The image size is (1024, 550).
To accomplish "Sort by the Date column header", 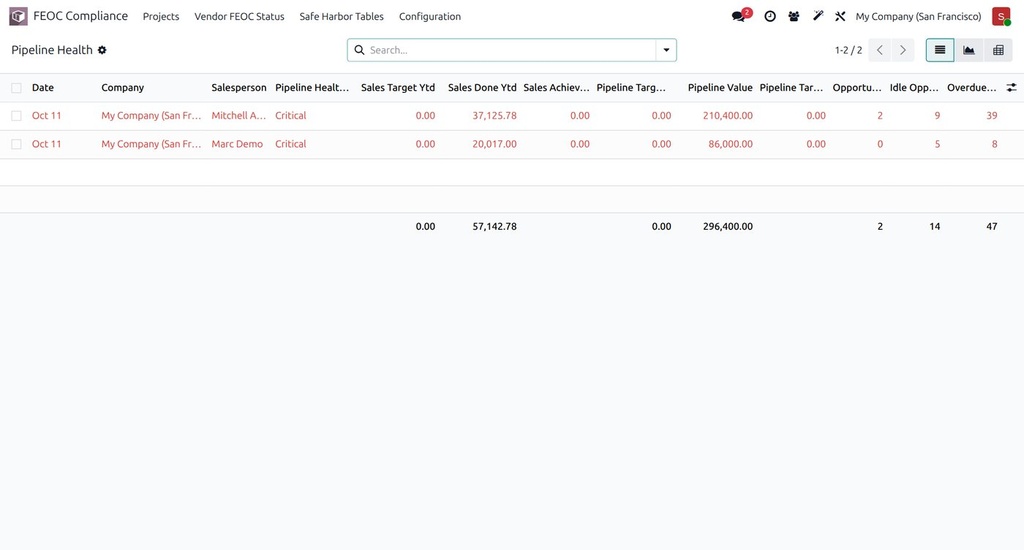I will coord(43,88).
